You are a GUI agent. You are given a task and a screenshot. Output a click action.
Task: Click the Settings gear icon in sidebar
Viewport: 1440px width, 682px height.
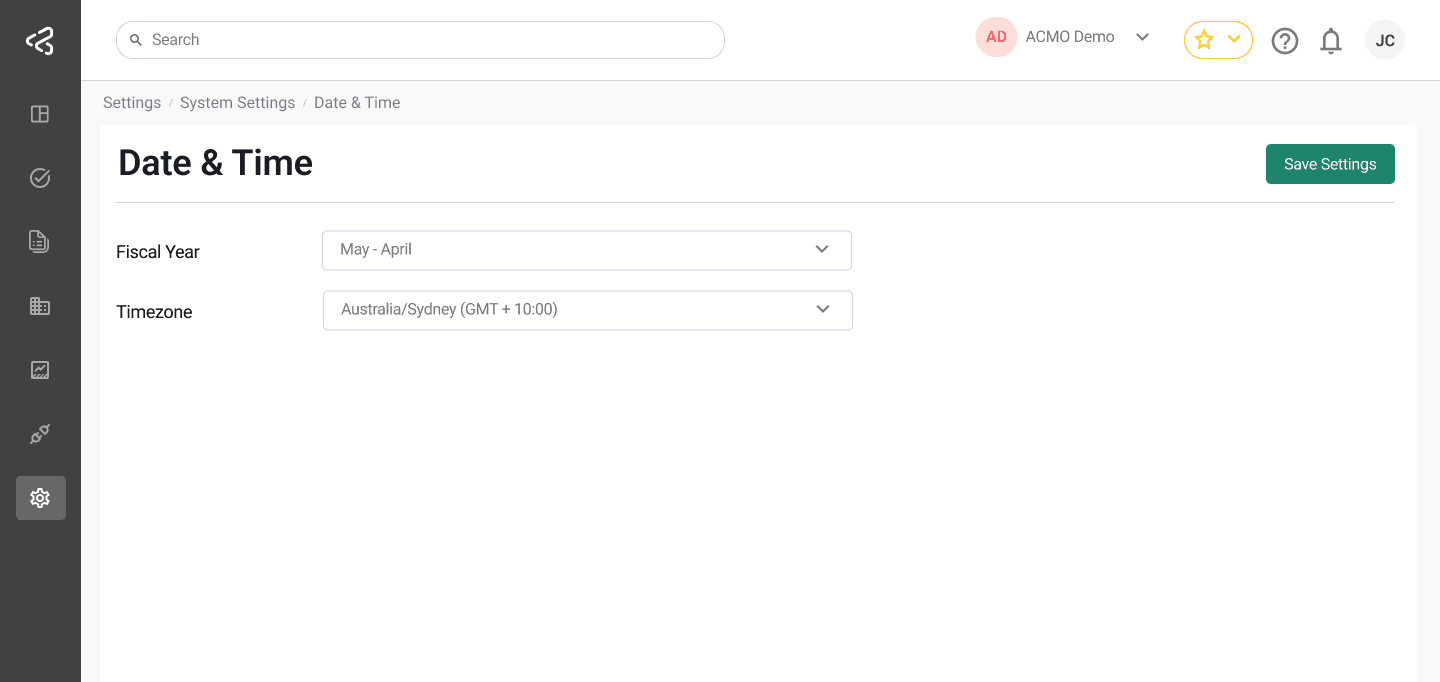coord(40,497)
